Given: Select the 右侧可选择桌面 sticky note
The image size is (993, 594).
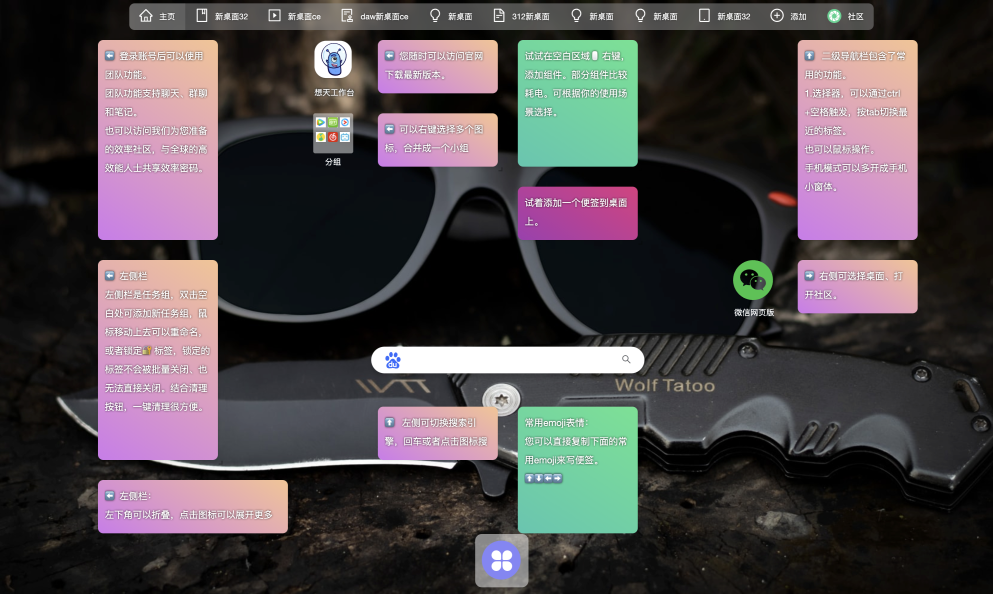Looking at the screenshot, I should (857, 286).
